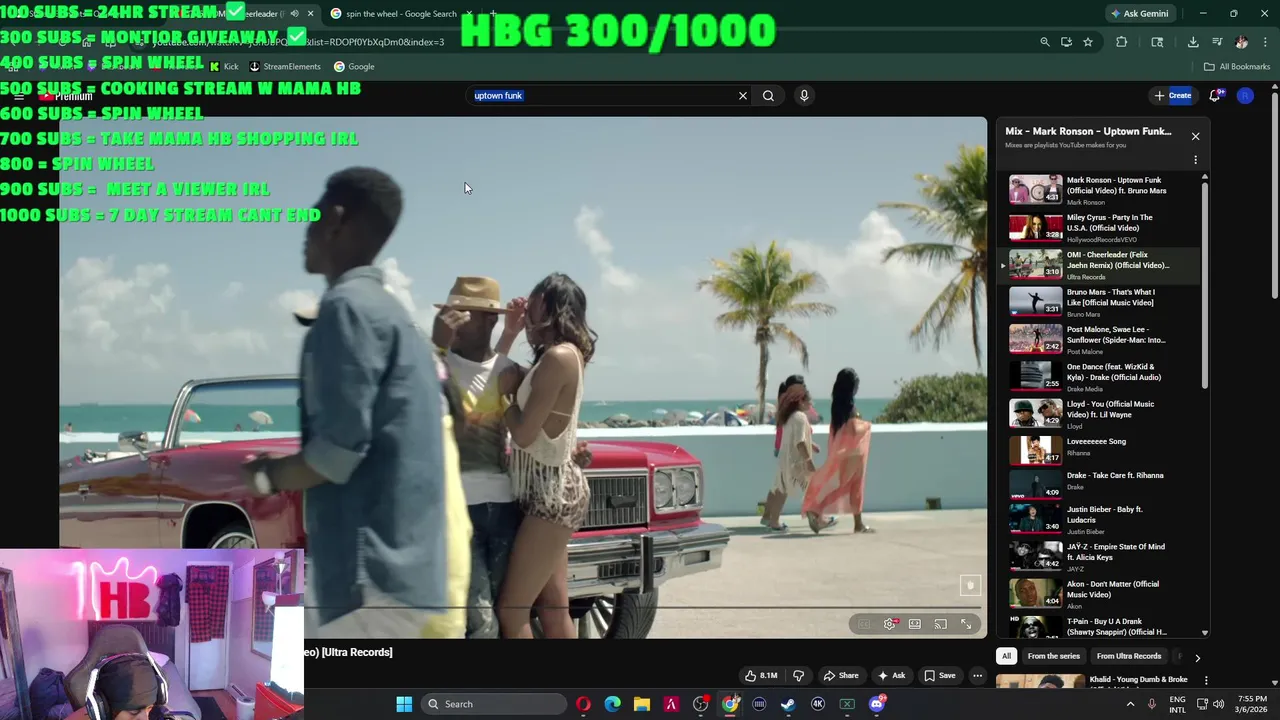Viewport: 1280px width, 720px height.
Task: Open the Mix playlist three-dot options menu
Action: (1195, 160)
